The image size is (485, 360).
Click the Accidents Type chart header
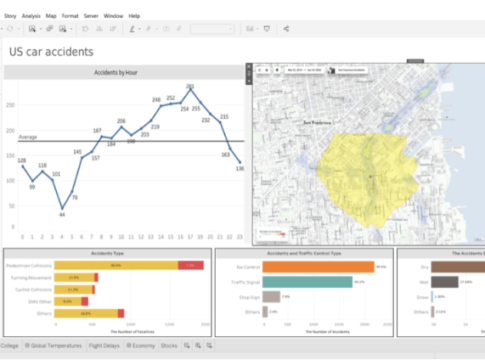(107, 253)
